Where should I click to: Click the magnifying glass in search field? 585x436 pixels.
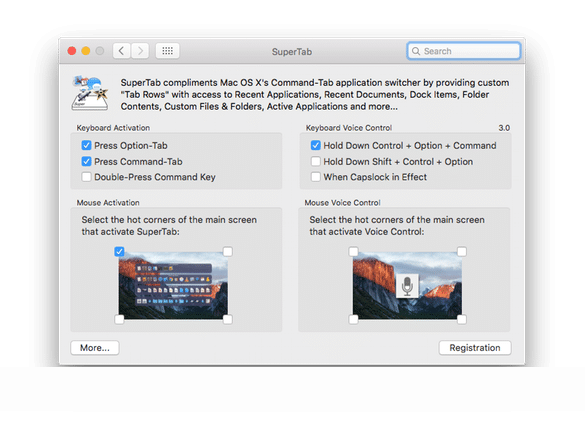416,51
